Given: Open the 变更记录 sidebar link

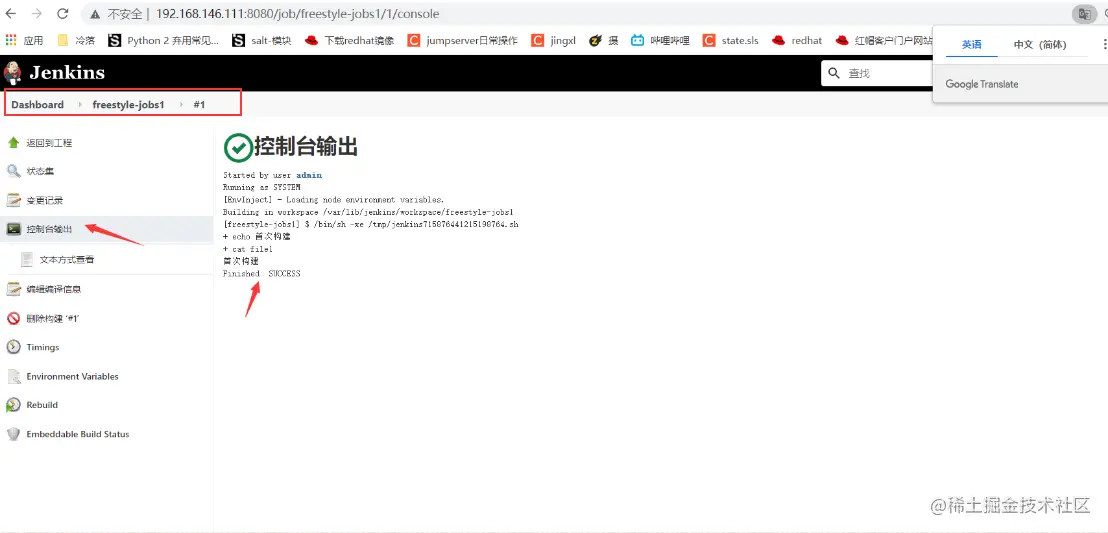Looking at the screenshot, I should tap(45, 200).
